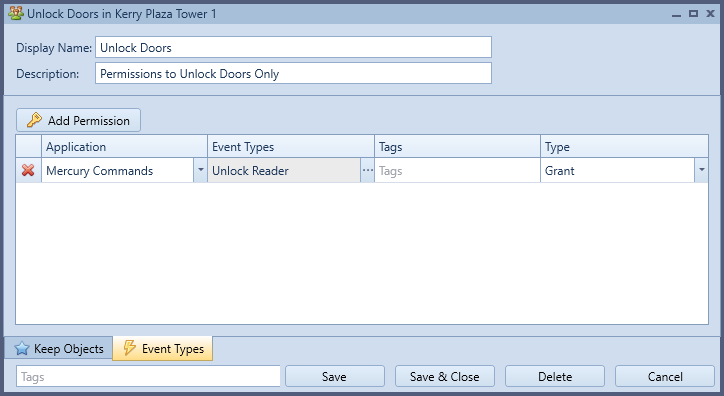Add a new permission
The height and width of the screenshot is (396, 724).
78,120
